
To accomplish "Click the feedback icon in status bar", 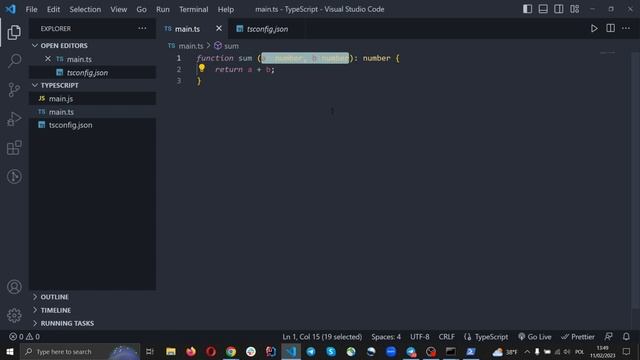I will (608, 337).
